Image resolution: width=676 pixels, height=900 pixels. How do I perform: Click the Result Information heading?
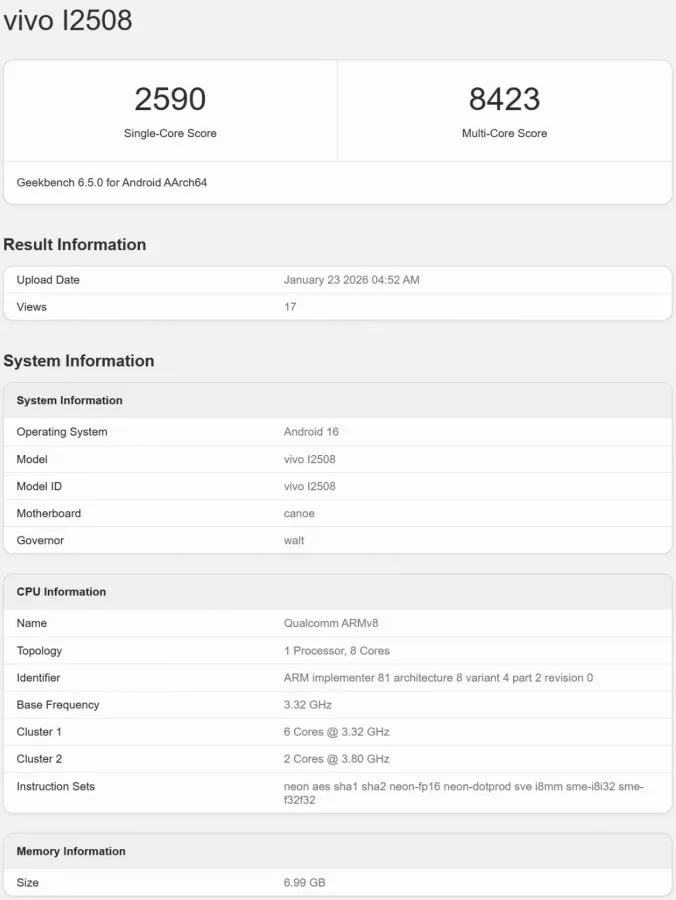(x=75, y=245)
